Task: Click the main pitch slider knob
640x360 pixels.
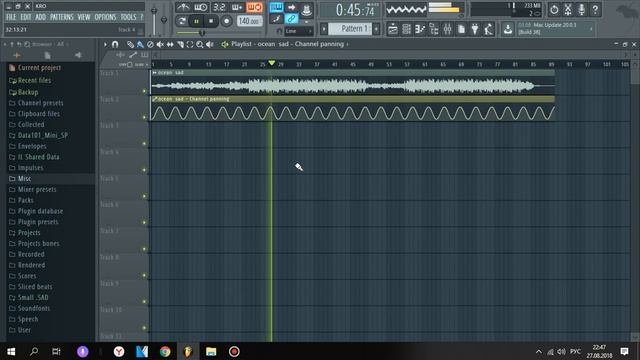Action: [x=164, y=19]
